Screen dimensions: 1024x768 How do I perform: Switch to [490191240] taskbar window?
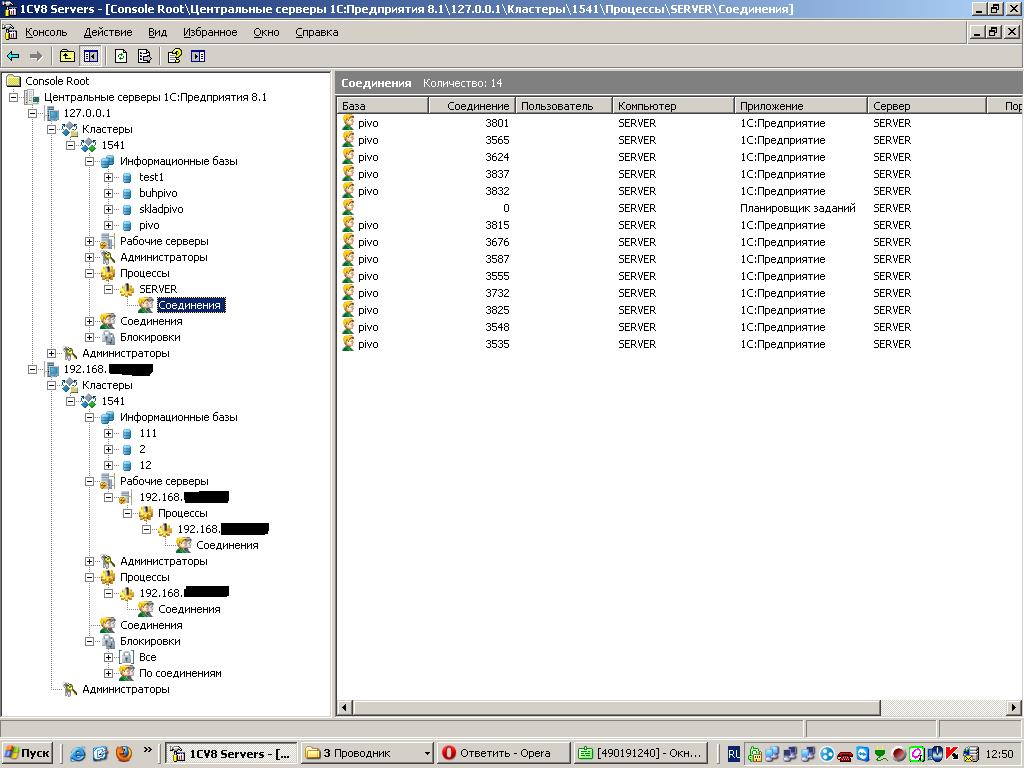641,754
